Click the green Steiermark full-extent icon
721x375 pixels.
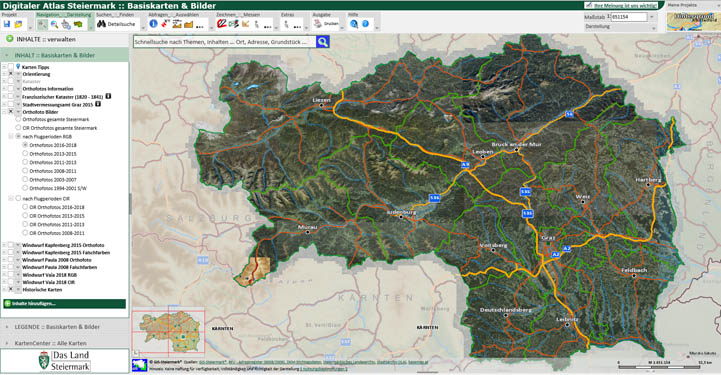pos(78,24)
